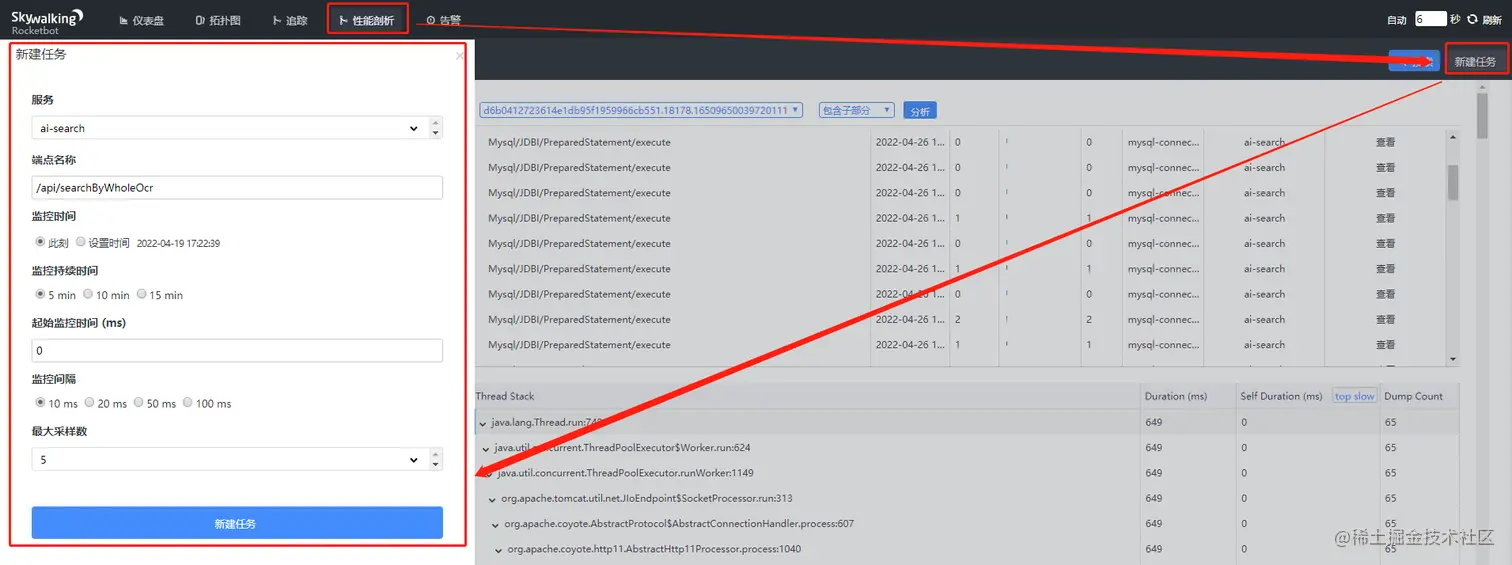1512x565 pixels.
Task: Submit with the blue 新建任务 button in the dialog
Action: 237,523
